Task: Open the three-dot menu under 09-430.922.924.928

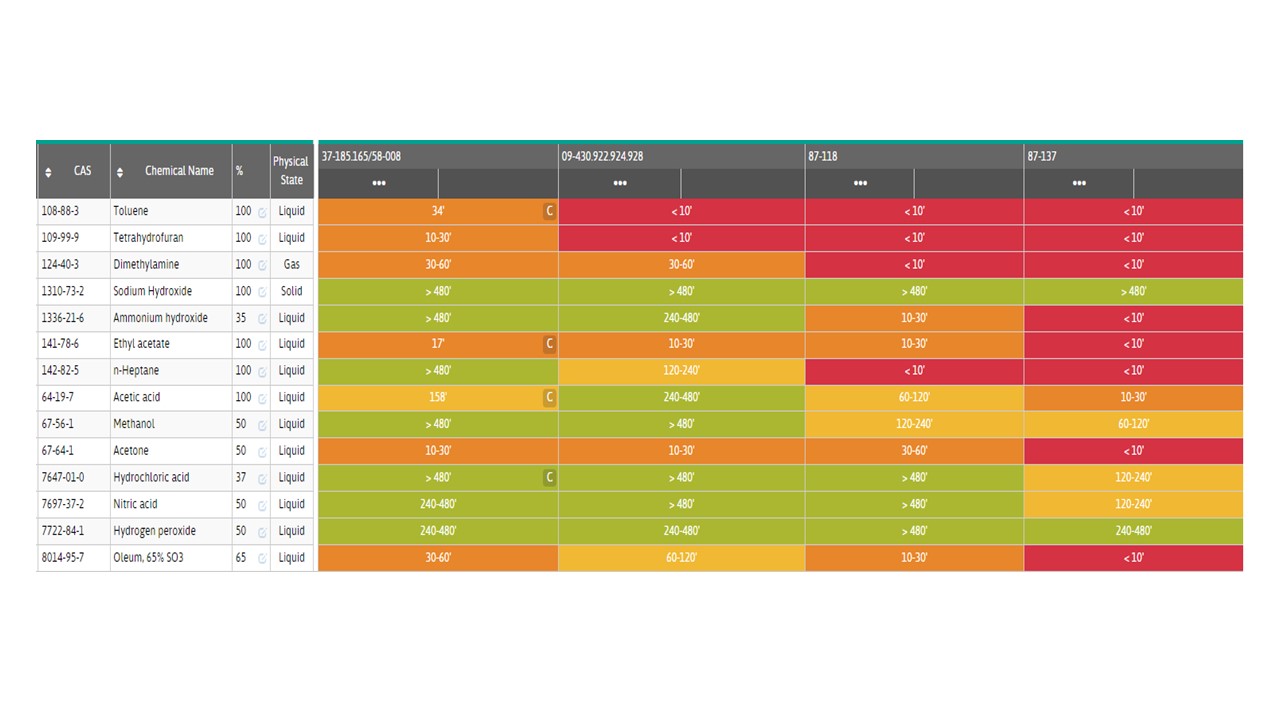Action: point(620,184)
